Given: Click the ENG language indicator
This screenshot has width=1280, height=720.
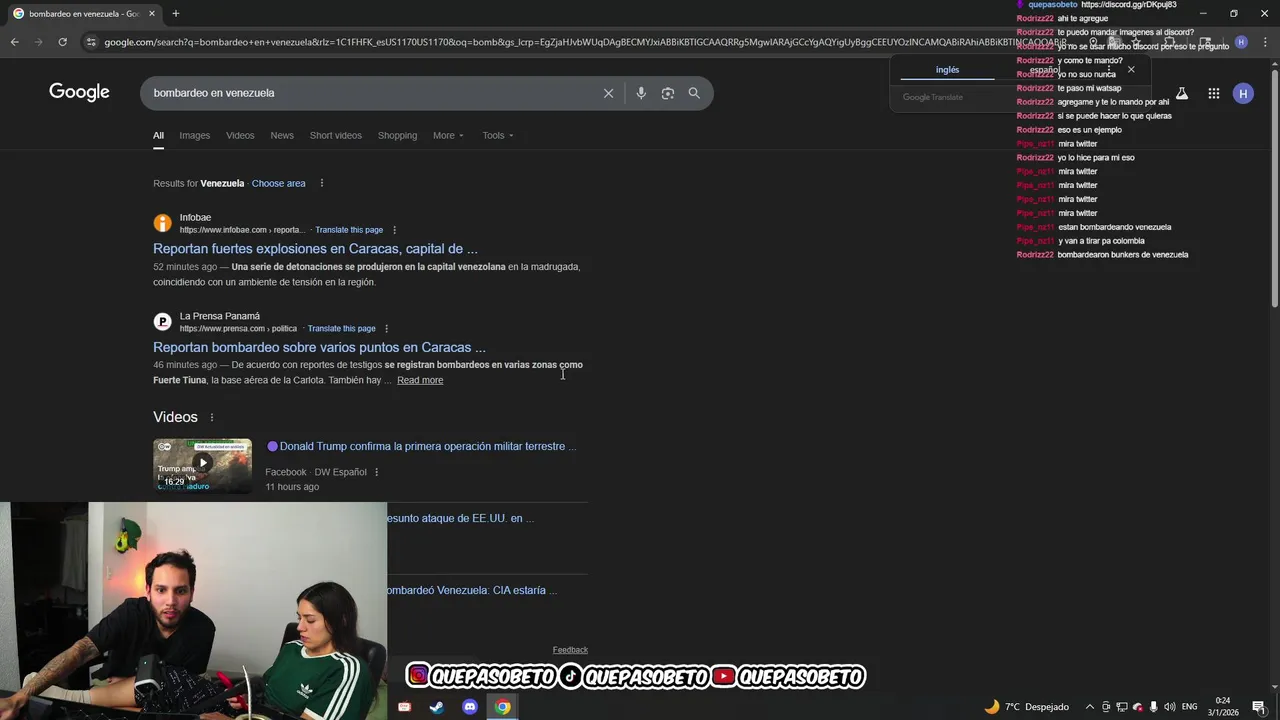Looking at the screenshot, I should 1189,707.
